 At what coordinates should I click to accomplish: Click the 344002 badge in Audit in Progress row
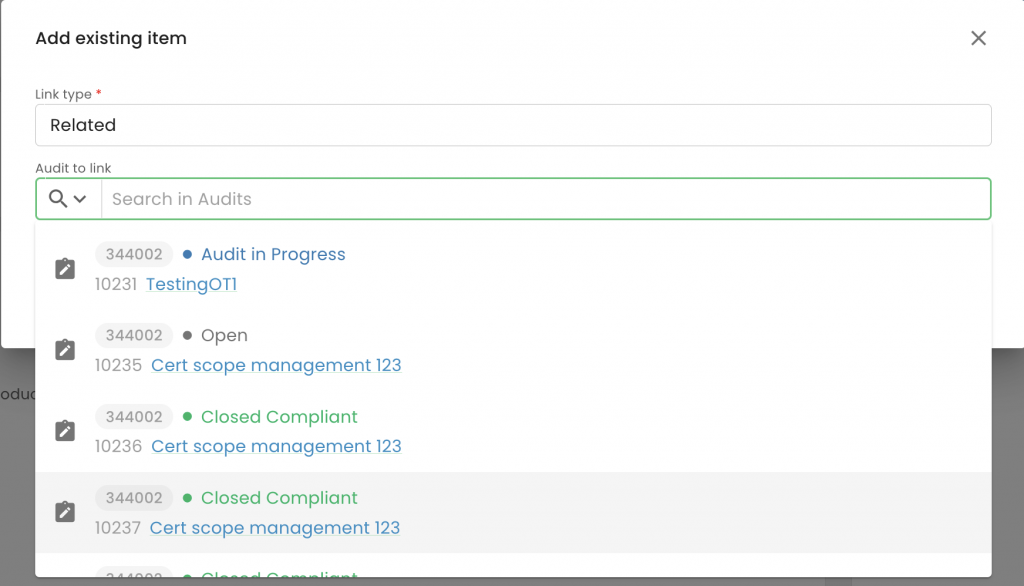[134, 254]
